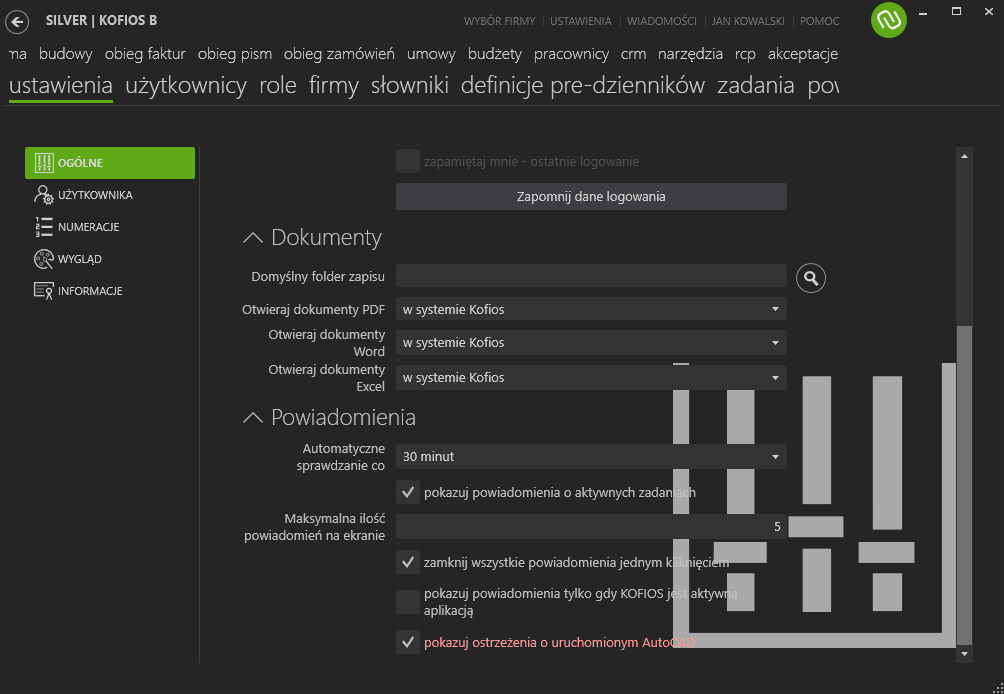
Task: Click the 'Zapomnij dane logowania' button
Action: [591, 197]
